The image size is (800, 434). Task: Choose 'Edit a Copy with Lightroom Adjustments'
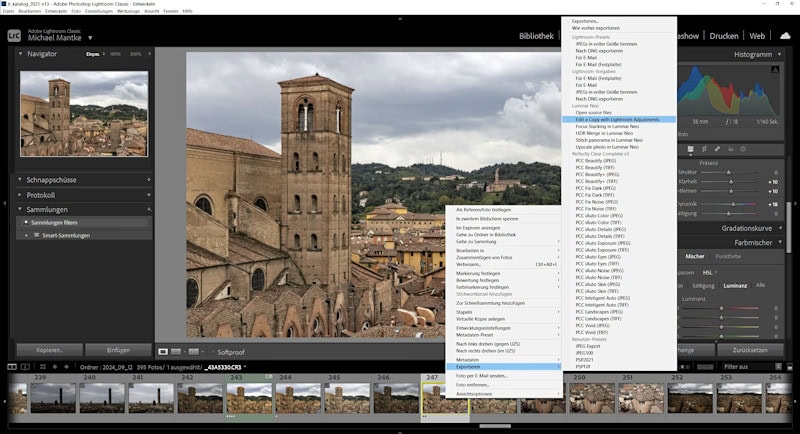click(x=617, y=119)
